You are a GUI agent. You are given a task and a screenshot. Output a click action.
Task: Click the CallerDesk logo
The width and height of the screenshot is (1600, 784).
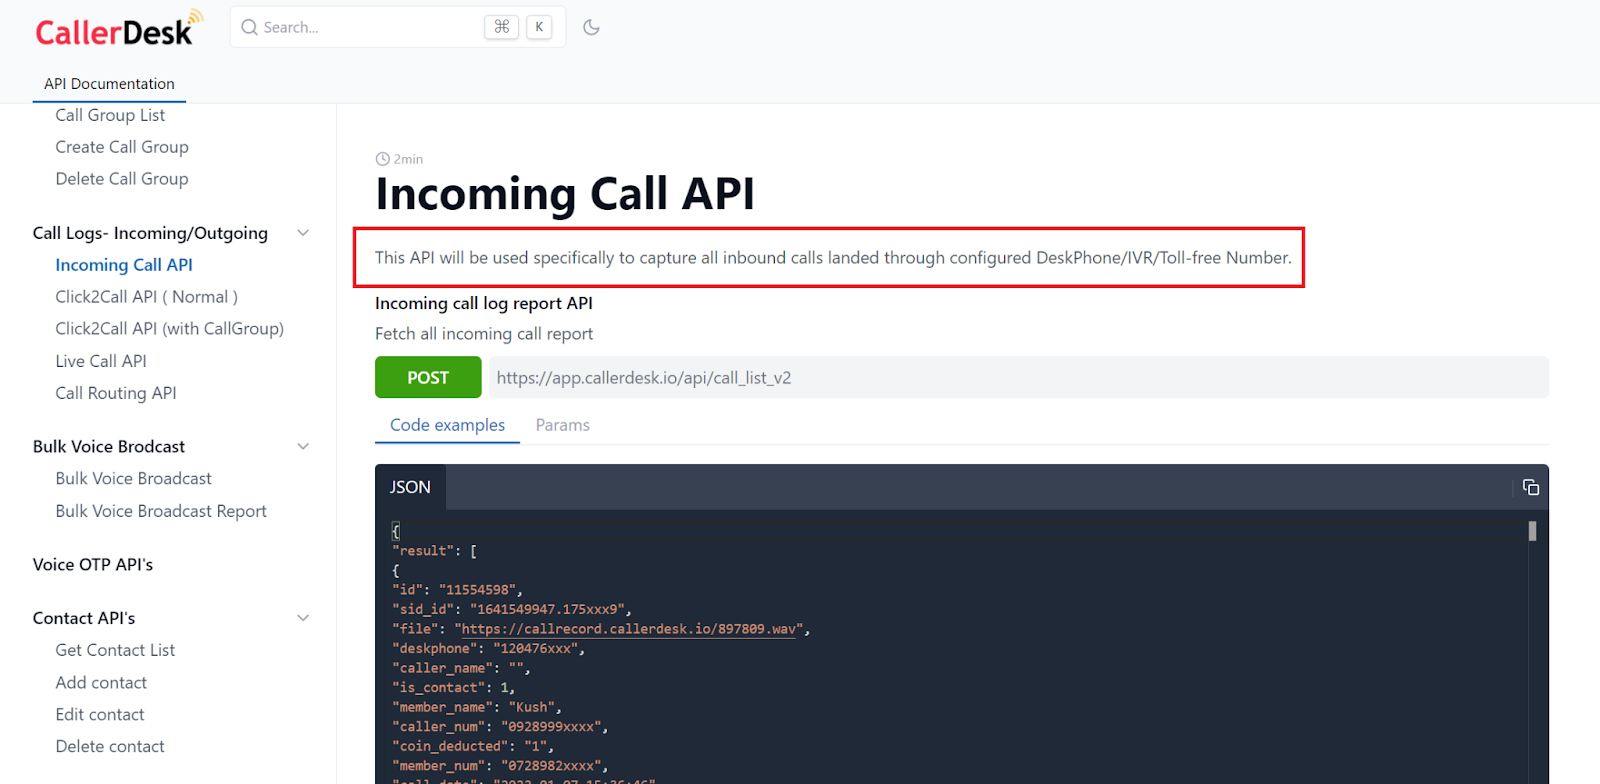117,29
